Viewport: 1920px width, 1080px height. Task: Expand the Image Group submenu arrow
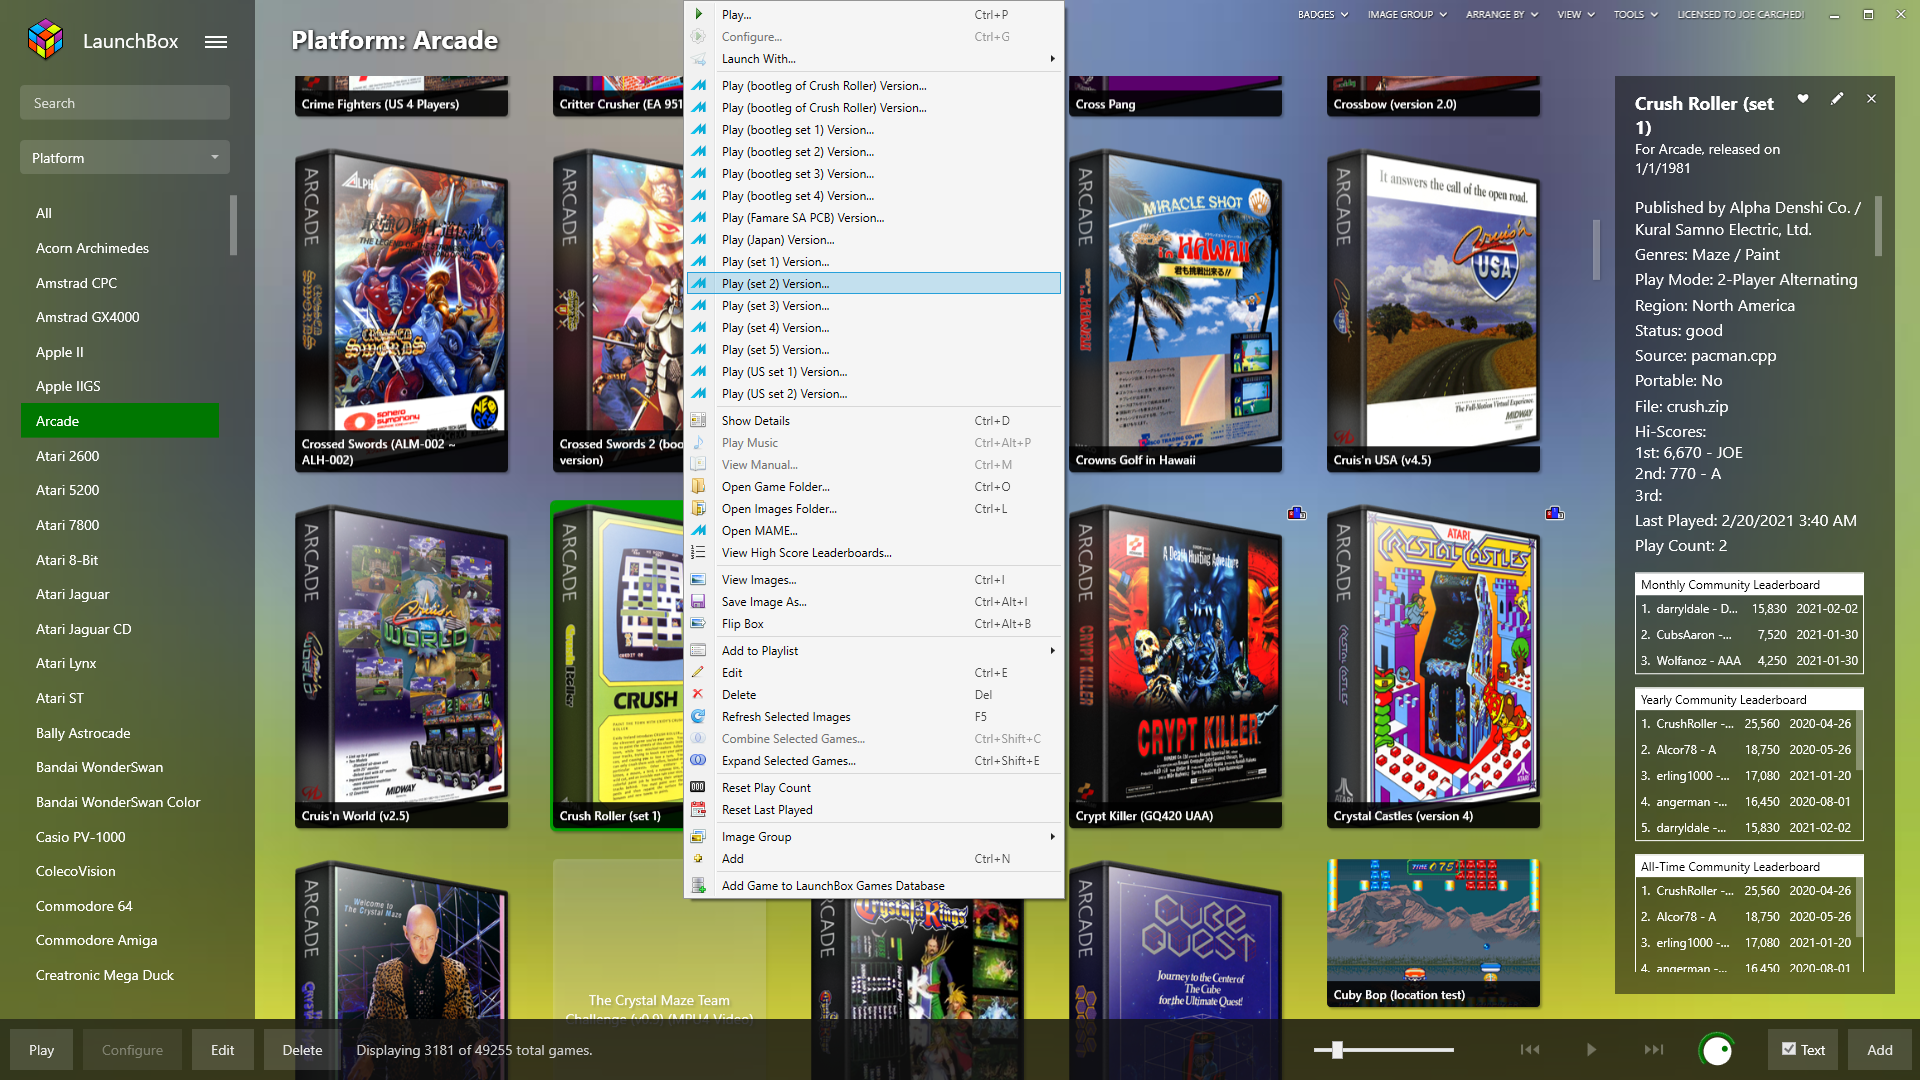1052,837
